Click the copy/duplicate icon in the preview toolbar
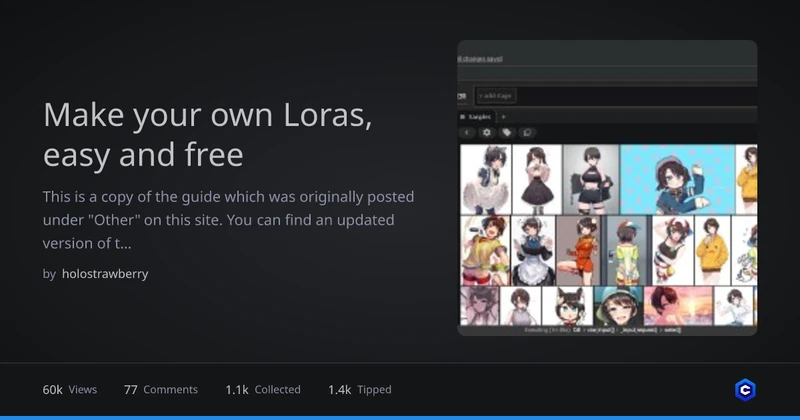This screenshot has height=420, width=800. [x=527, y=133]
